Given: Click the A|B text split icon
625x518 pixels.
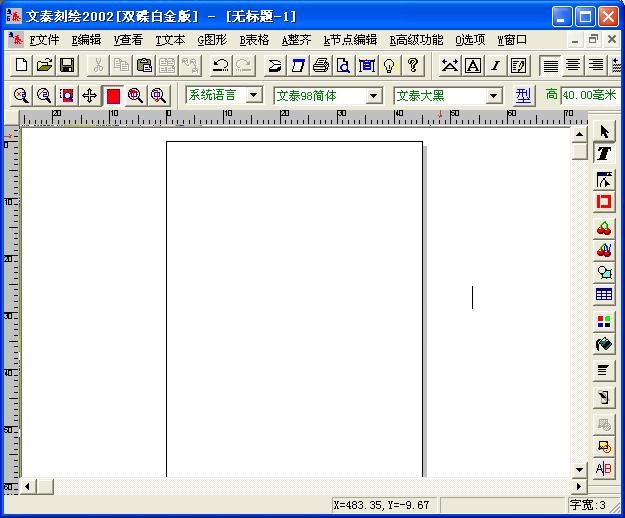Looking at the screenshot, I should coord(604,469).
